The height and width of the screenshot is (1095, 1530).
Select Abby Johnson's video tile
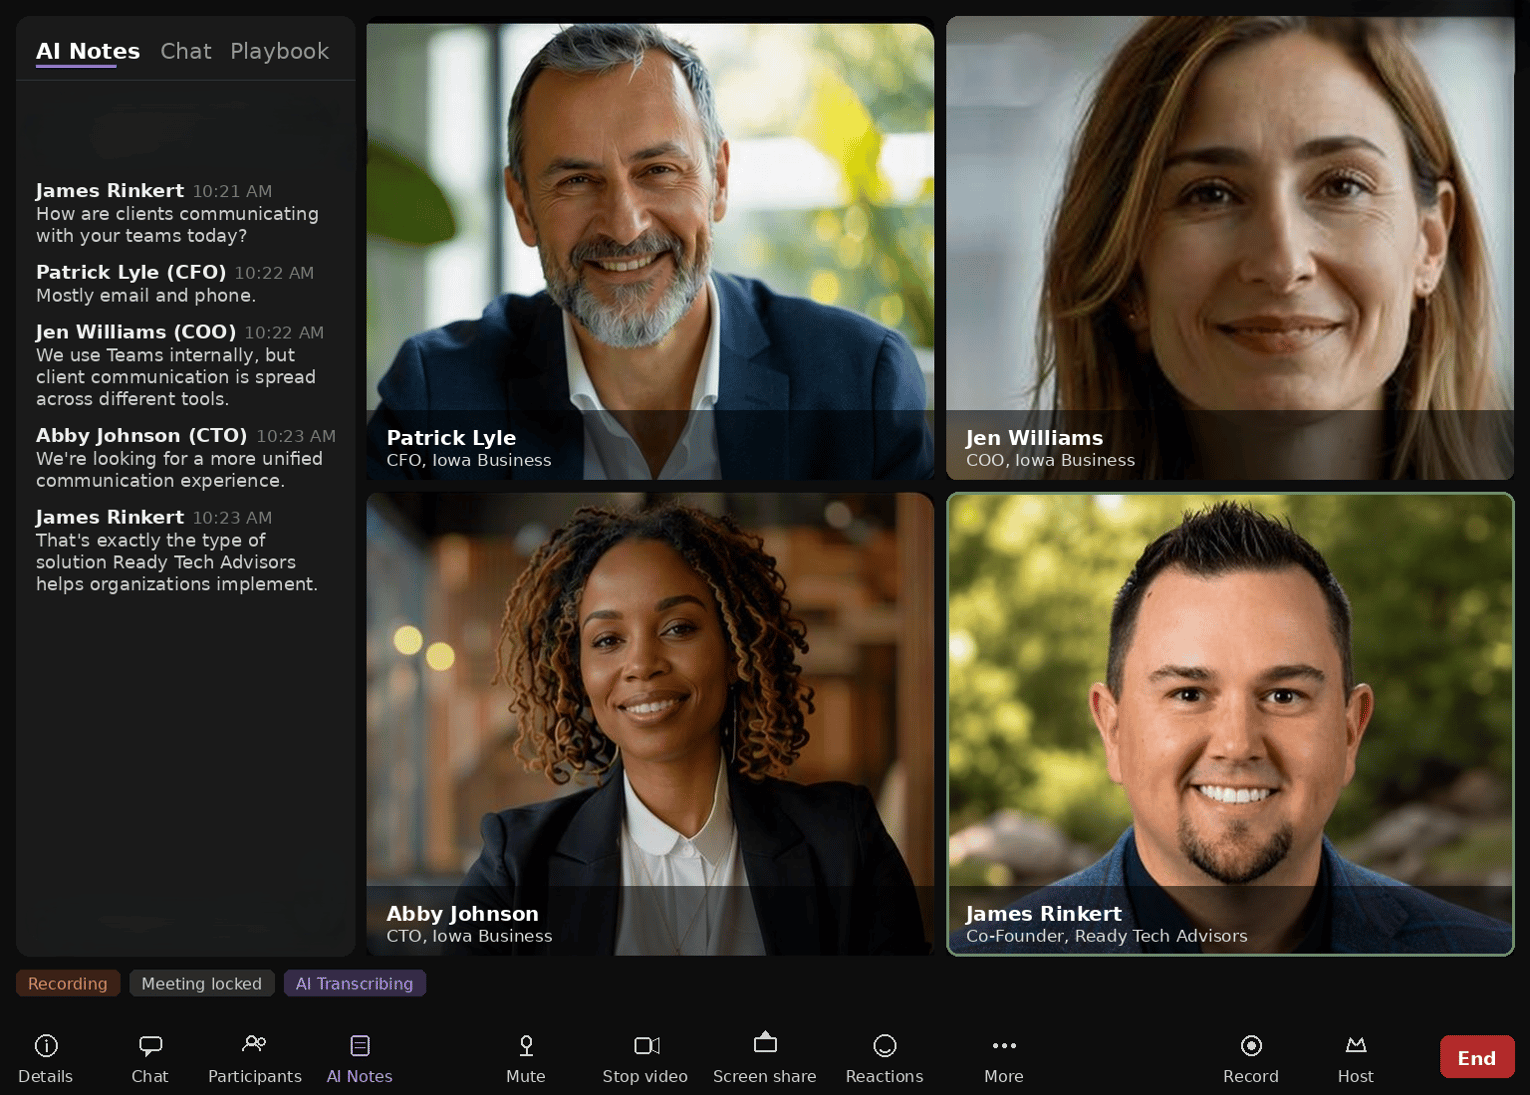pyautogui.click(x=650, y=724)
